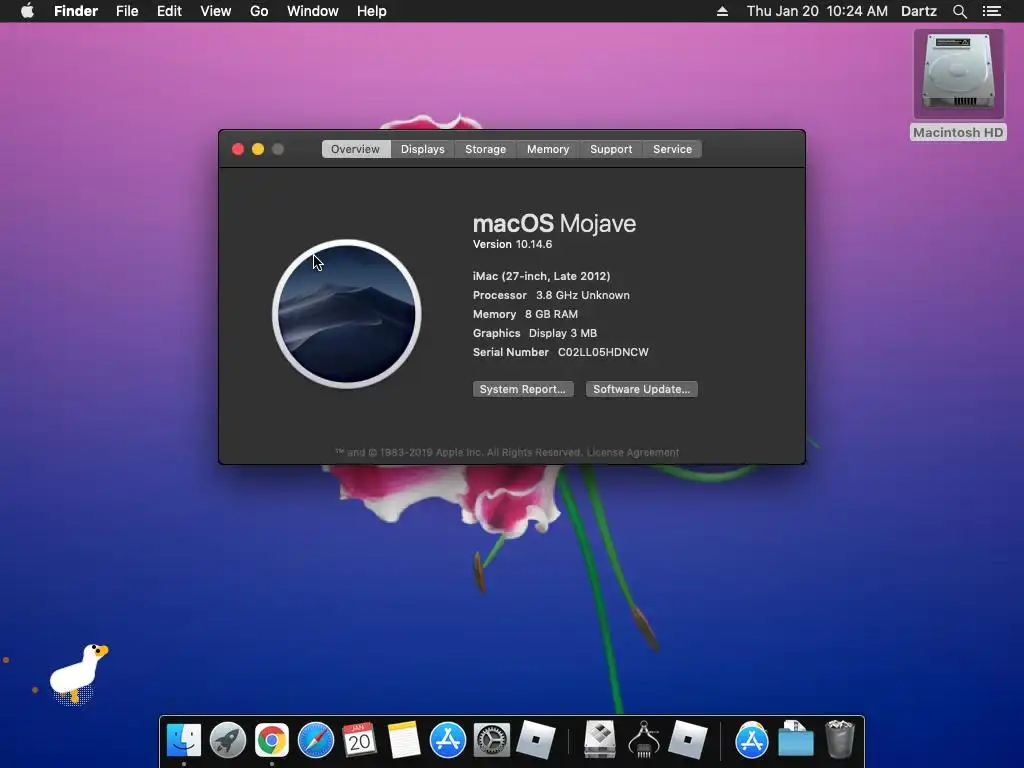
Task: Open Boot Camp Assistant in Dock
Action: 600,740
